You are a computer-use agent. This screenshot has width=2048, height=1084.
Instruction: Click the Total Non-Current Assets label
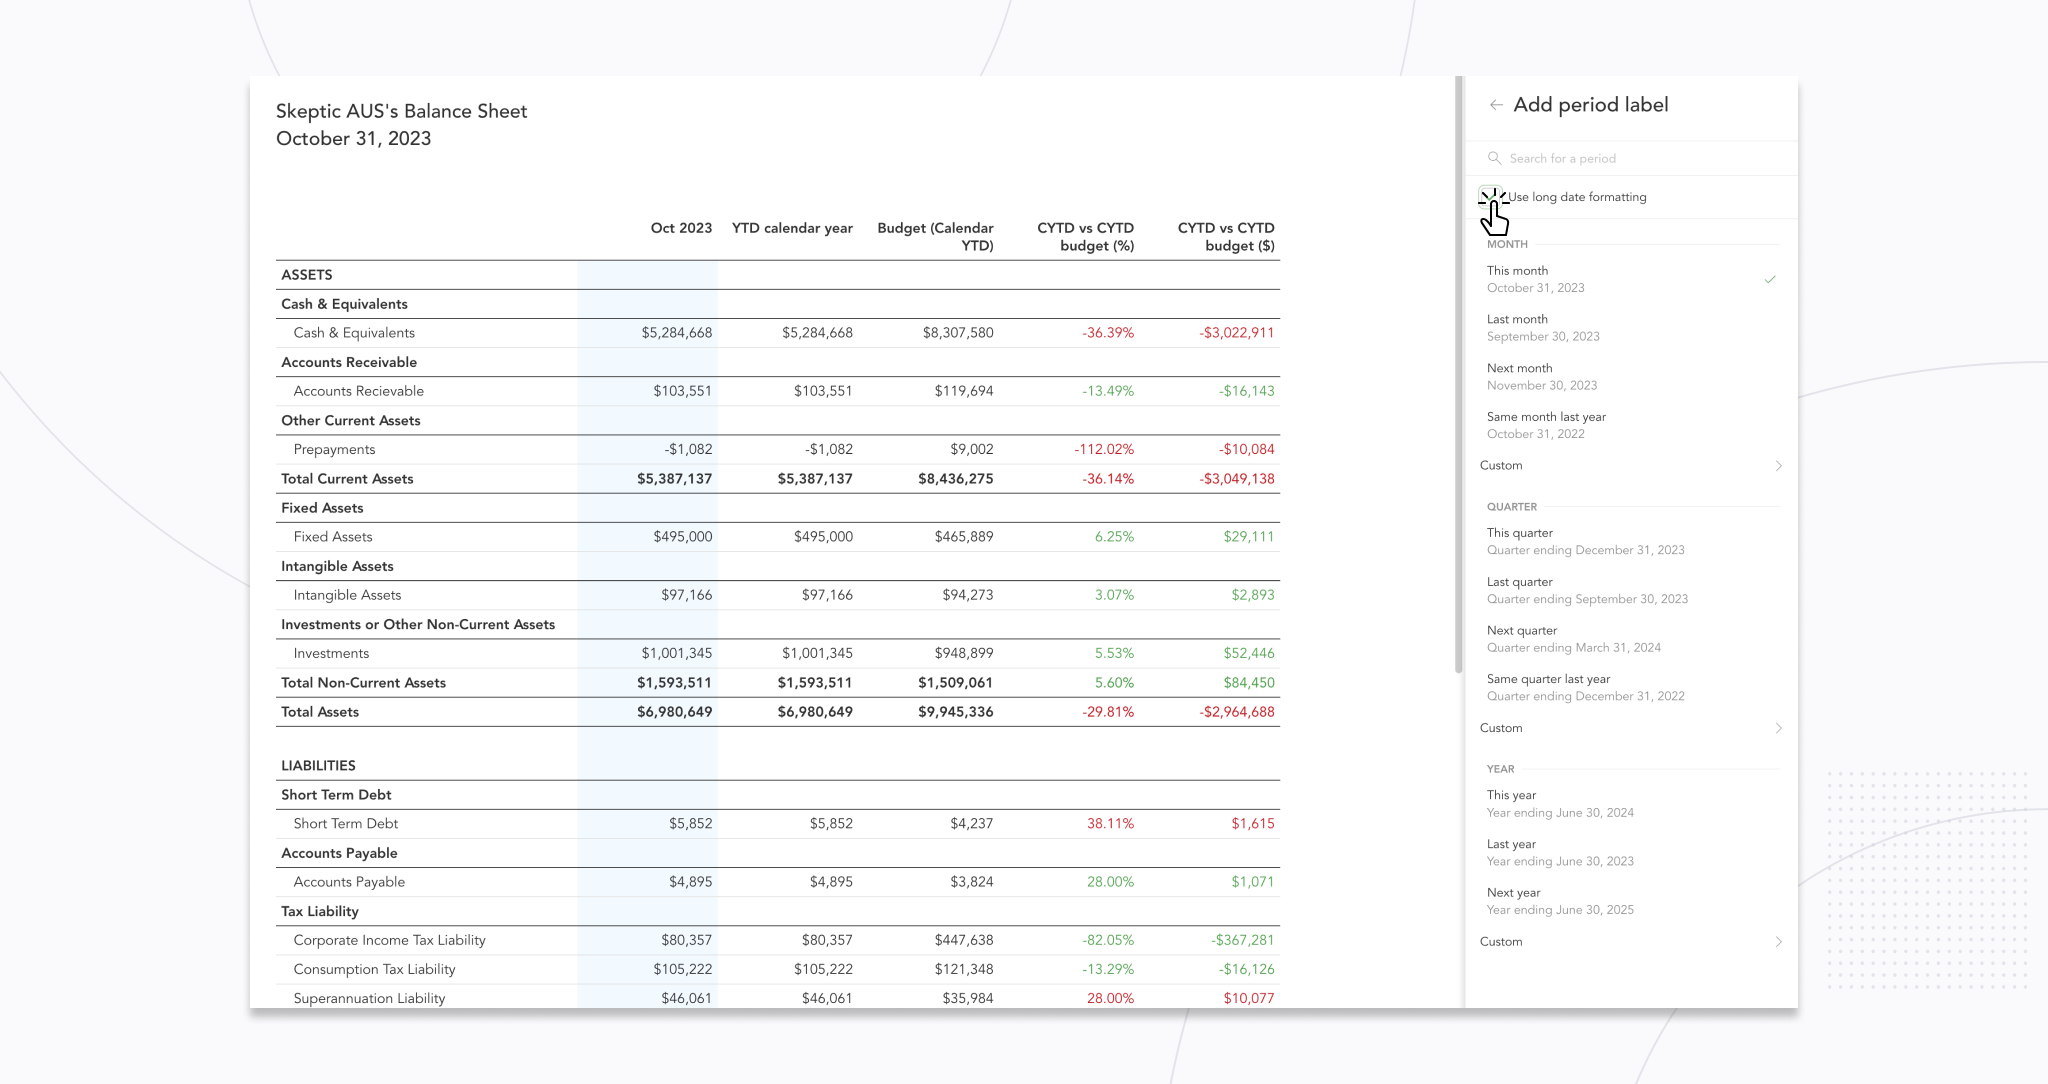coord(363,683)
